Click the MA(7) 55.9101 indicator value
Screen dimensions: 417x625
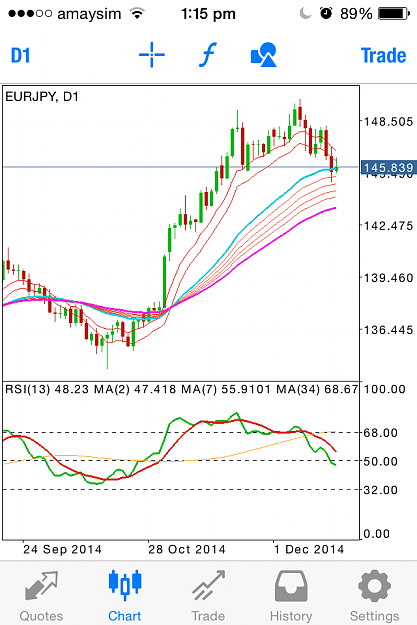226,389
